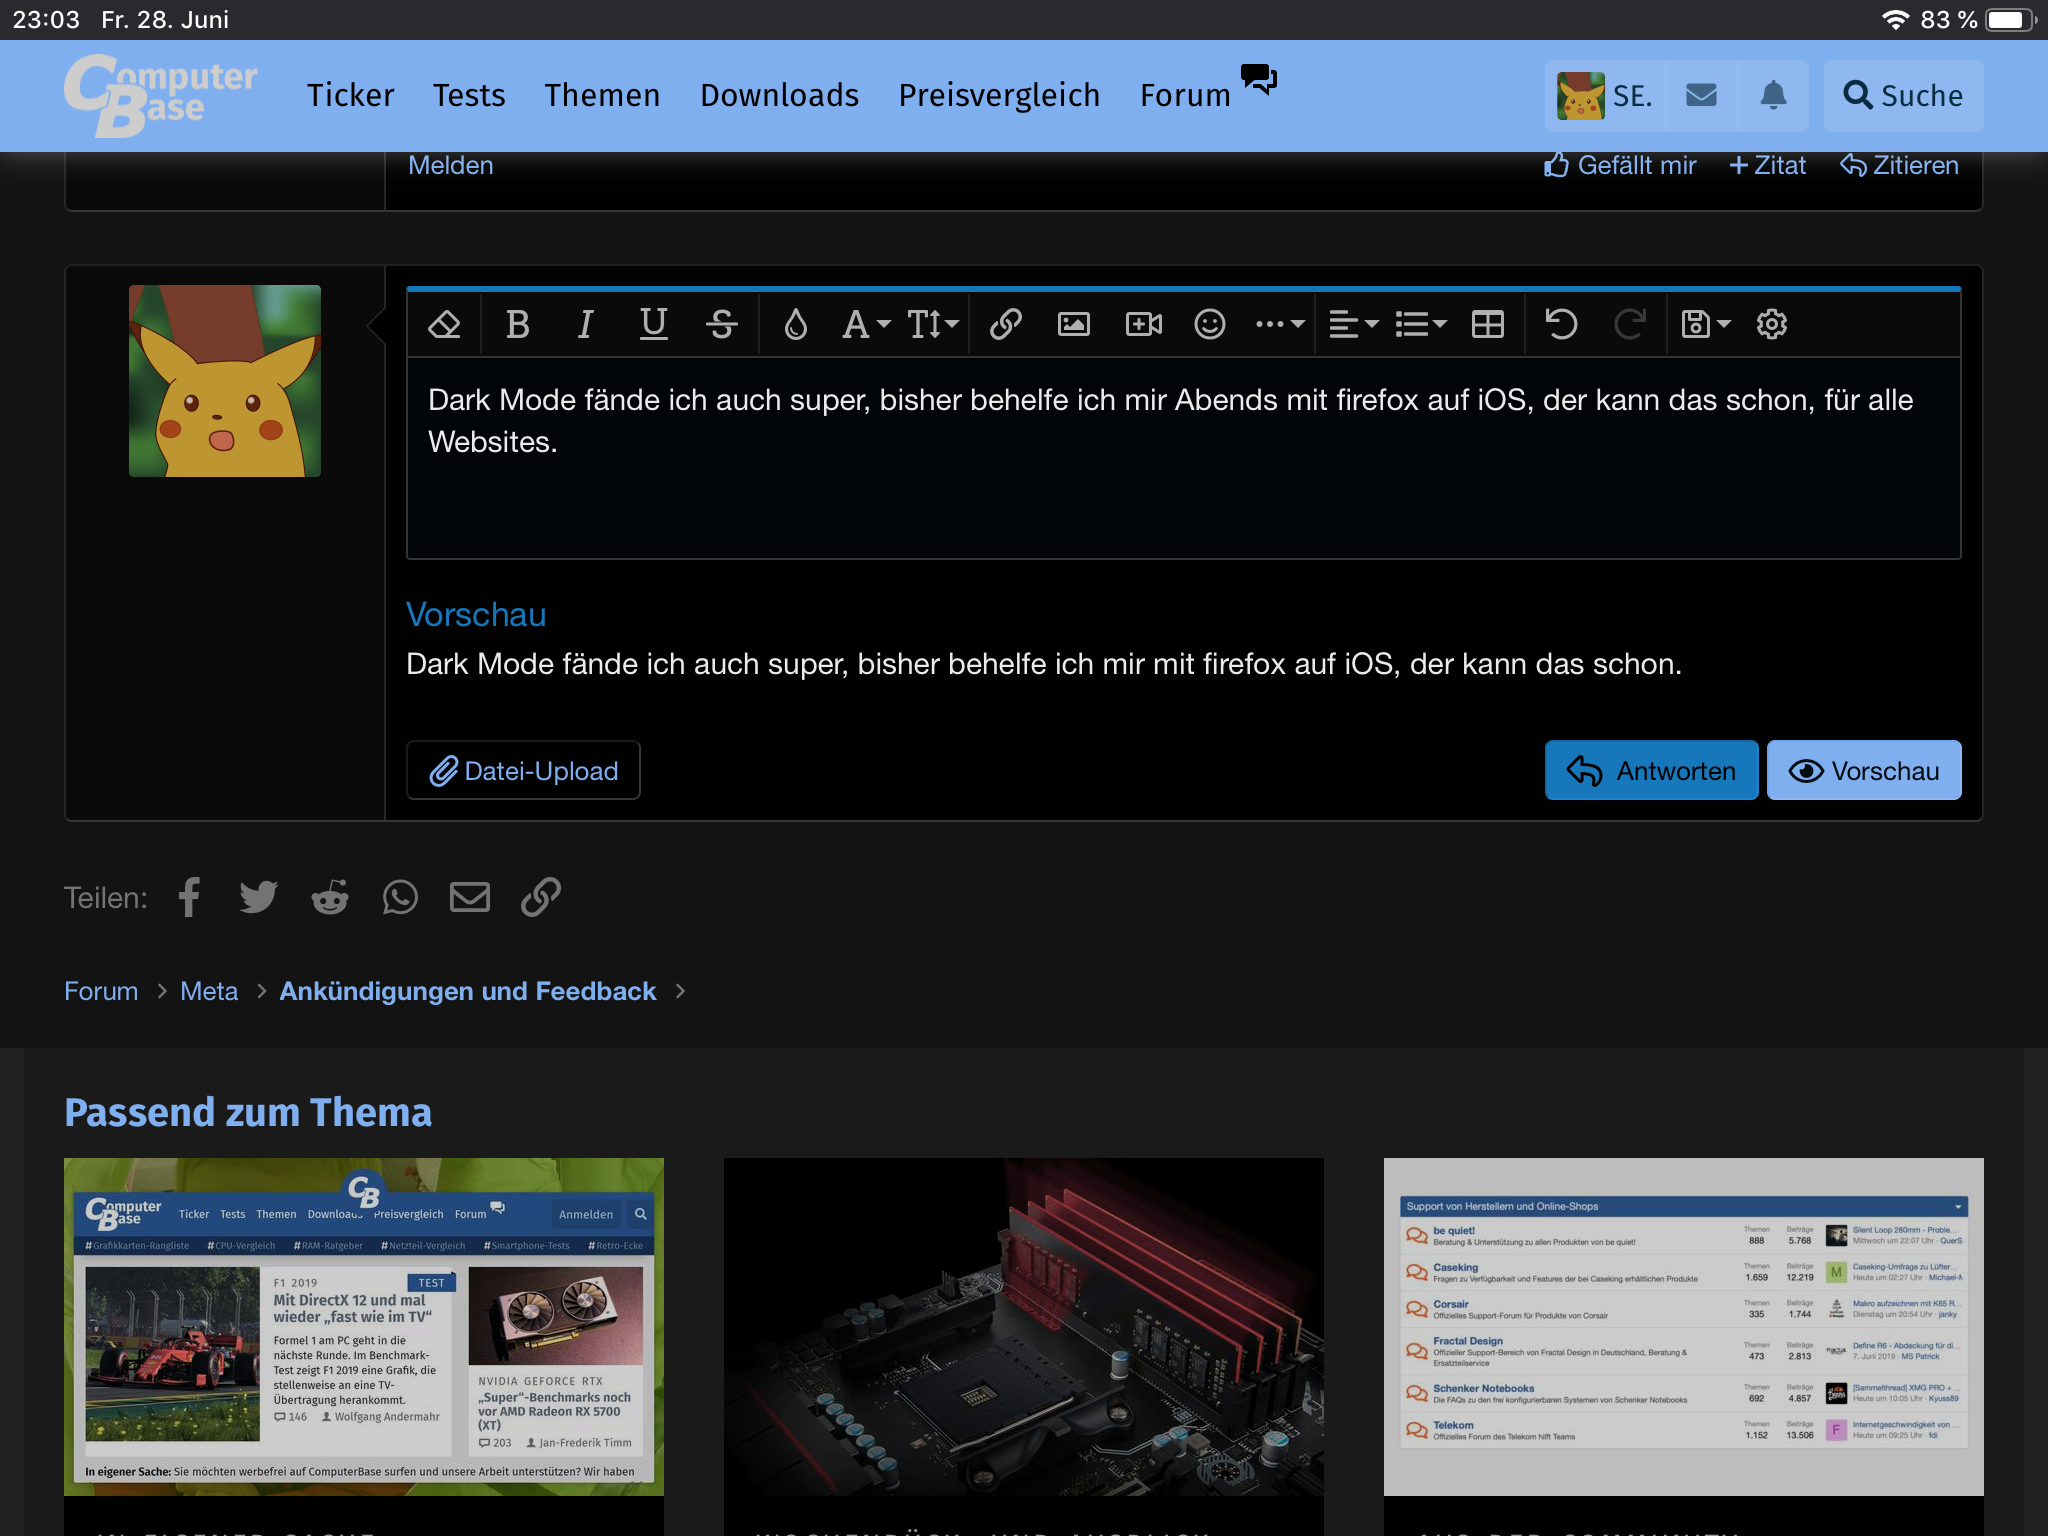This screenshot has width=2048, height=1536.
Task: Open the text alignment dropdown
Action: coord(1353,324)
